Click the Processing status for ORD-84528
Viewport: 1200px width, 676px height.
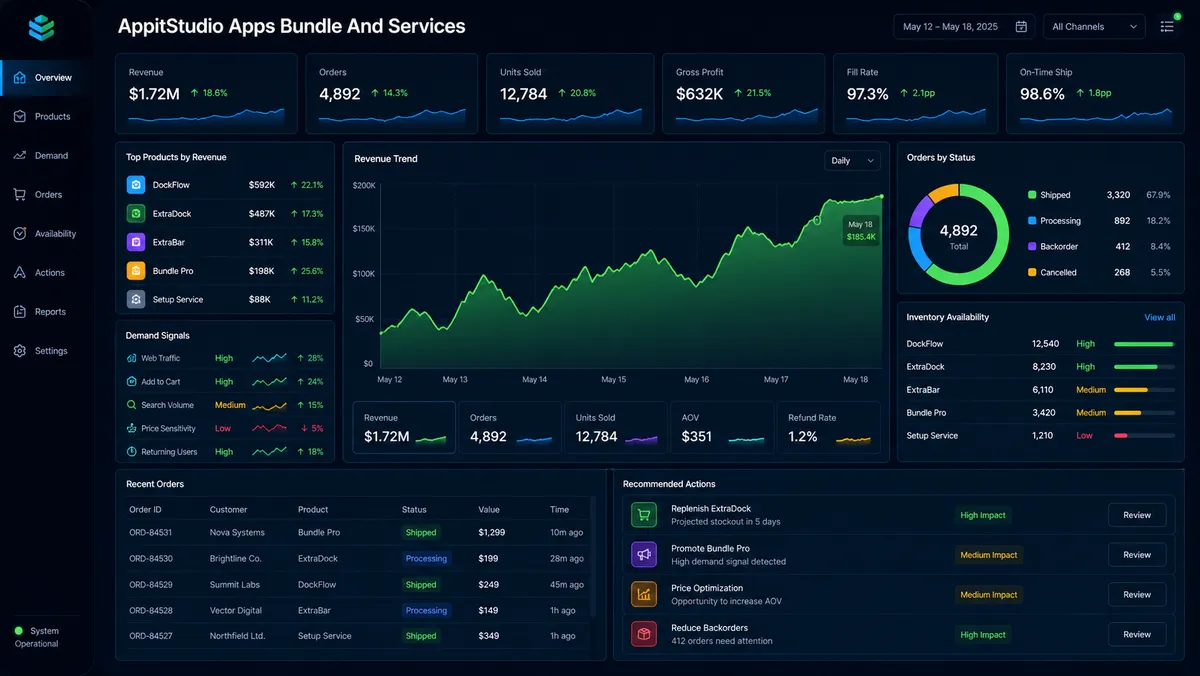pos(426,610)
